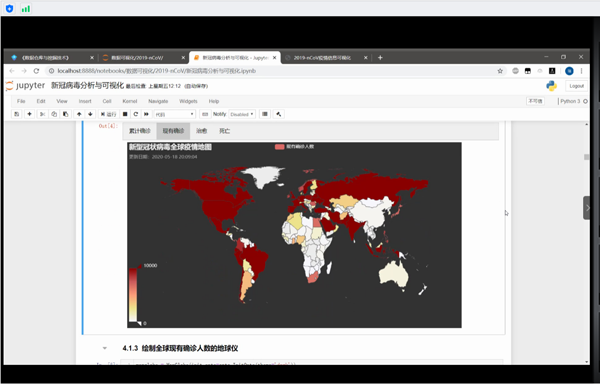This screenshot has width=600, height=384.
Task: Switch to the 2019-nCoV疫情信息可视化 browser tab
Action: click(325, 58)
